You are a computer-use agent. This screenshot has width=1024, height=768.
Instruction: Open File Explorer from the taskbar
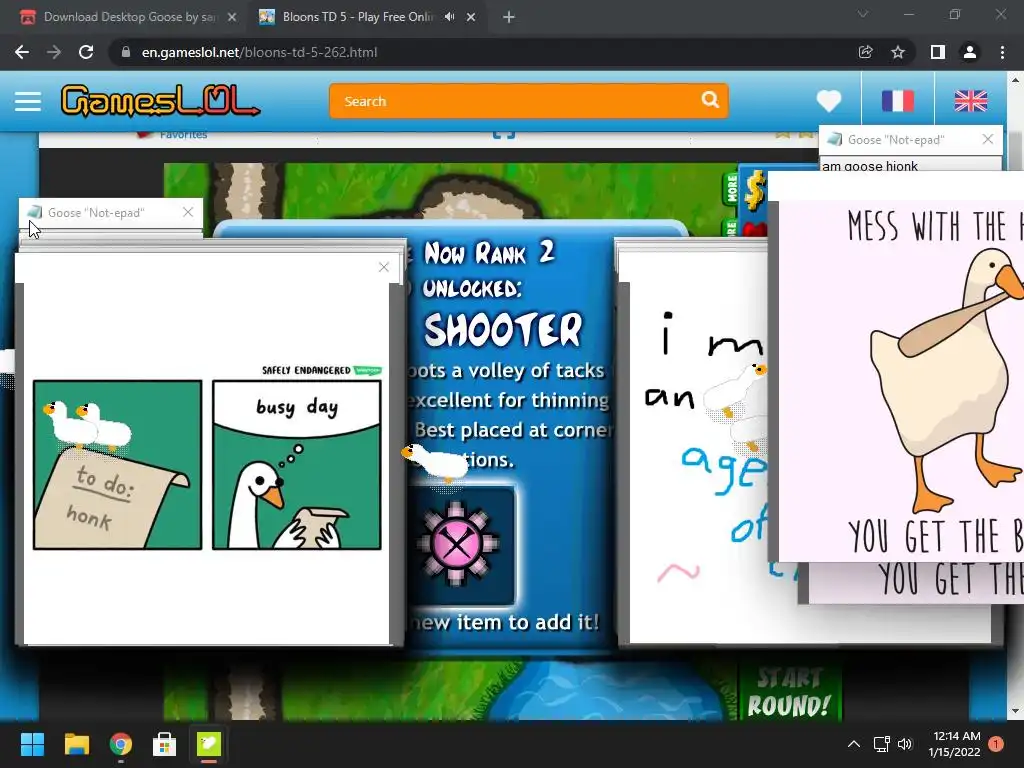pos(76,744)
